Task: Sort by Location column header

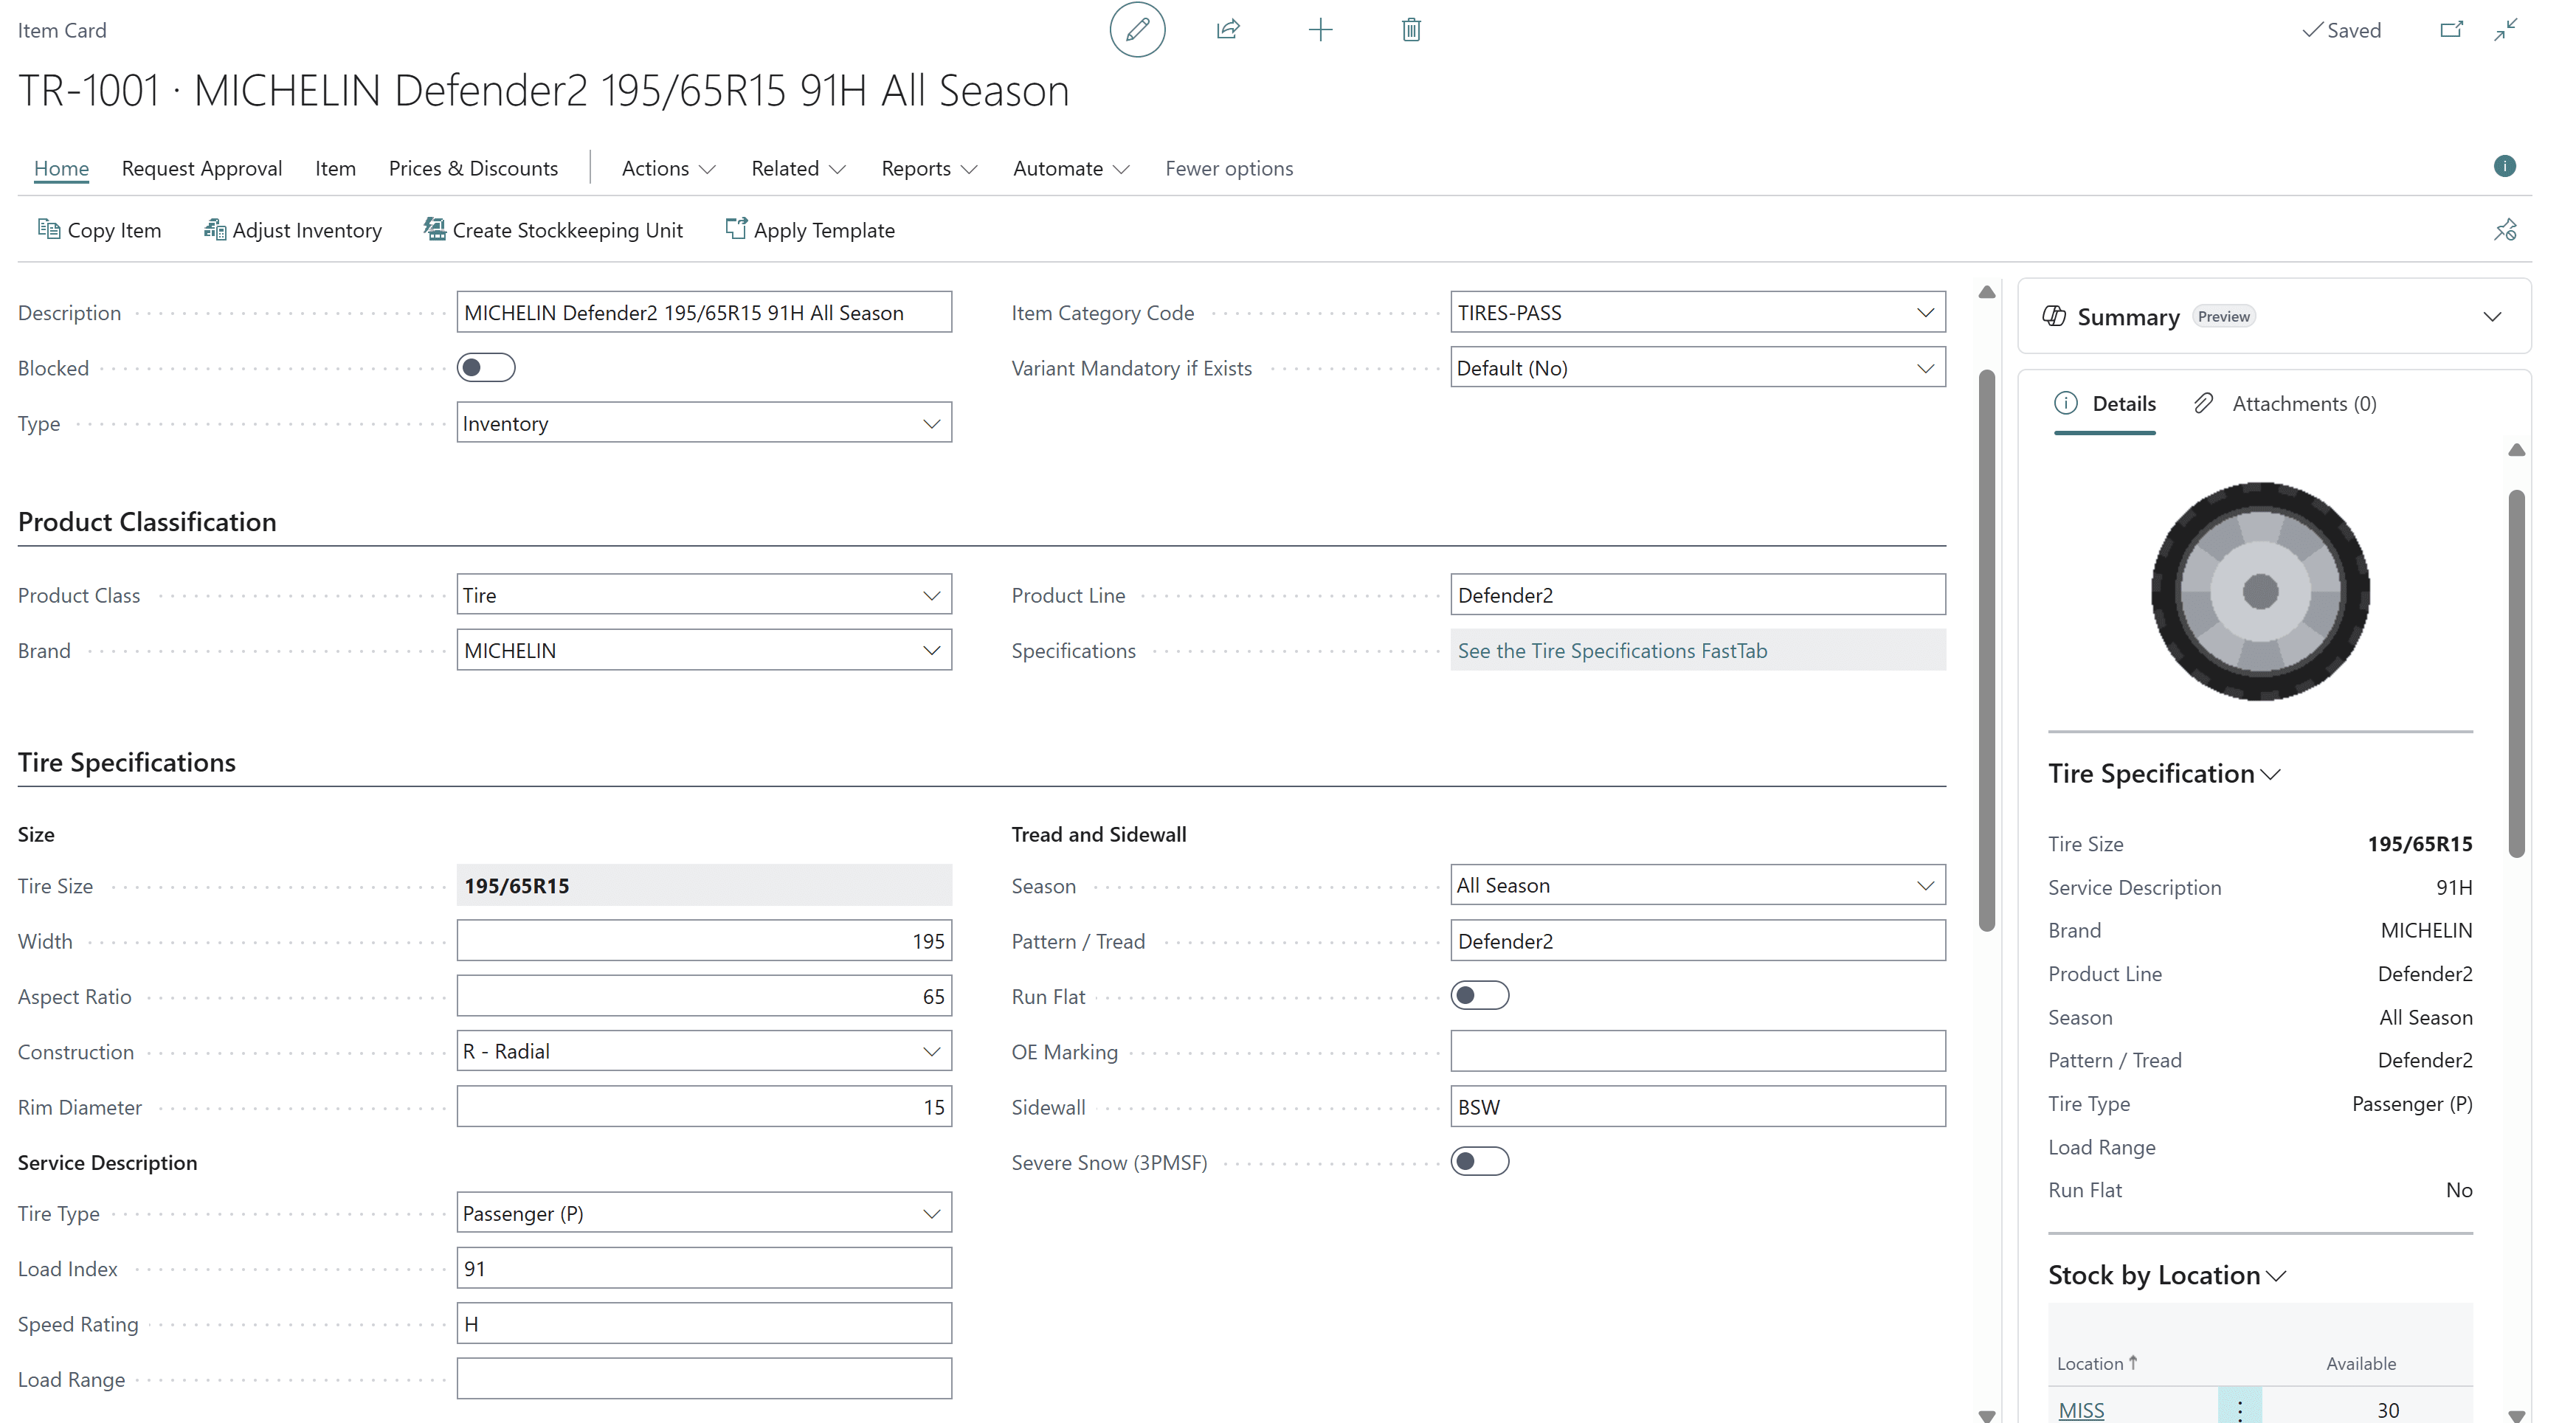Action: (x=2097, y=1363)
